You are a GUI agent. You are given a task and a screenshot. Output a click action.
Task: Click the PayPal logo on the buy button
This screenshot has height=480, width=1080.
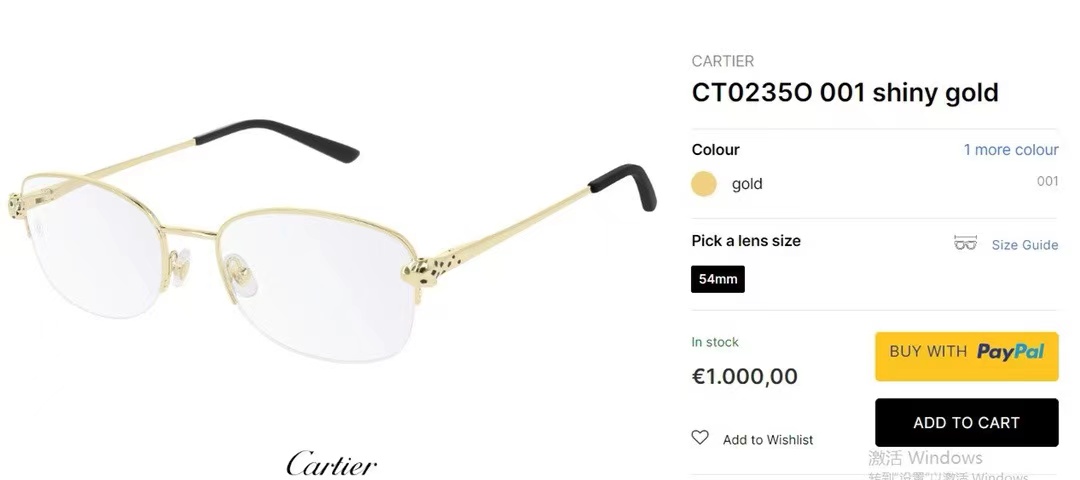point(1010,353)
